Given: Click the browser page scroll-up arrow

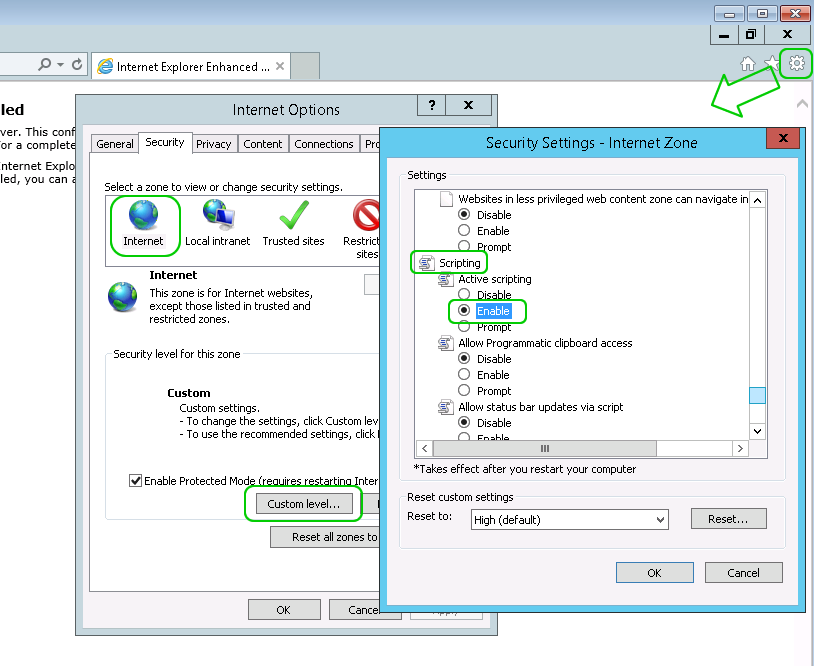Looking at the screenshot, I should click(x=802, y=104).
